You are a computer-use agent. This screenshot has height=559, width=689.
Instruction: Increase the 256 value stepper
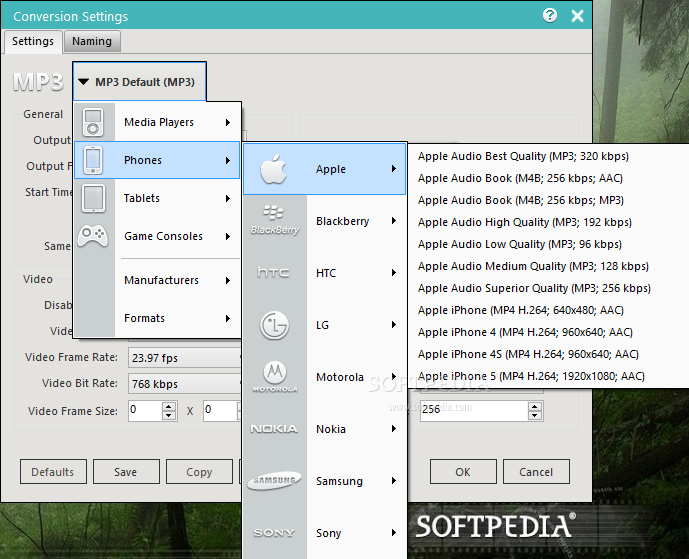pyautogui.click(x=534, y=407)
